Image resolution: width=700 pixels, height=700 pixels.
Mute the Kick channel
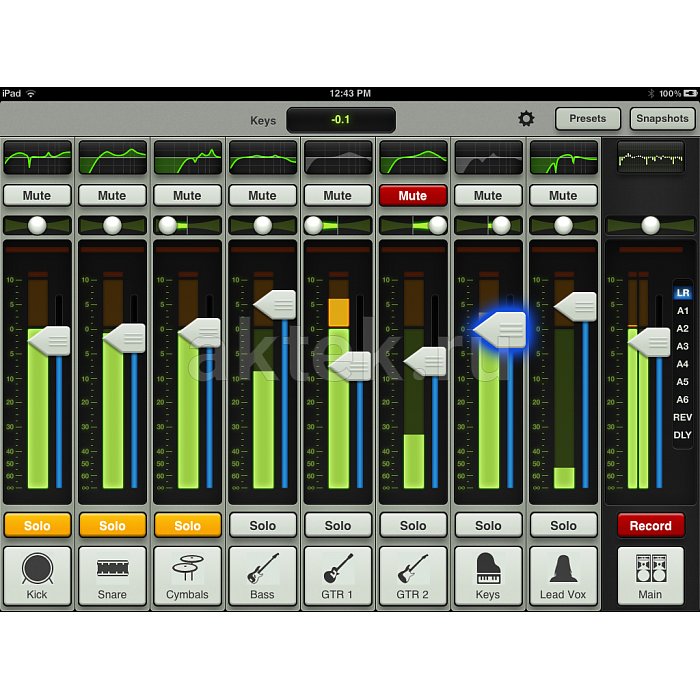[x=37, y=196]
